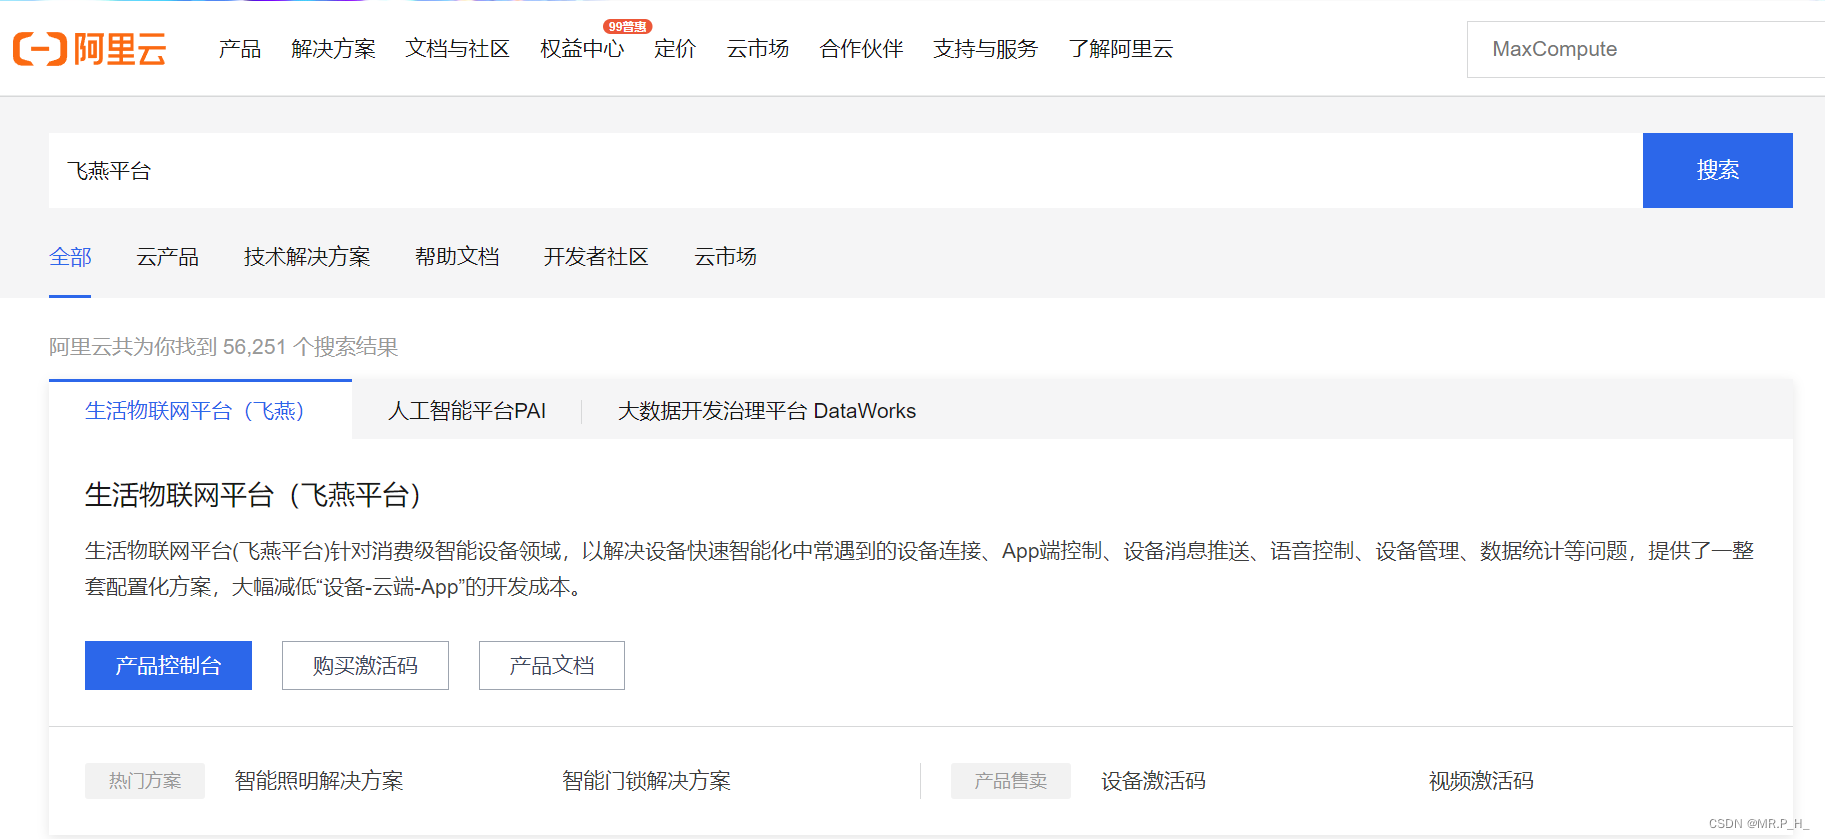This screenshot has width=1825, height=839.
Task: Open the 了解阿里云 menu
Action: click(1120, 49)
